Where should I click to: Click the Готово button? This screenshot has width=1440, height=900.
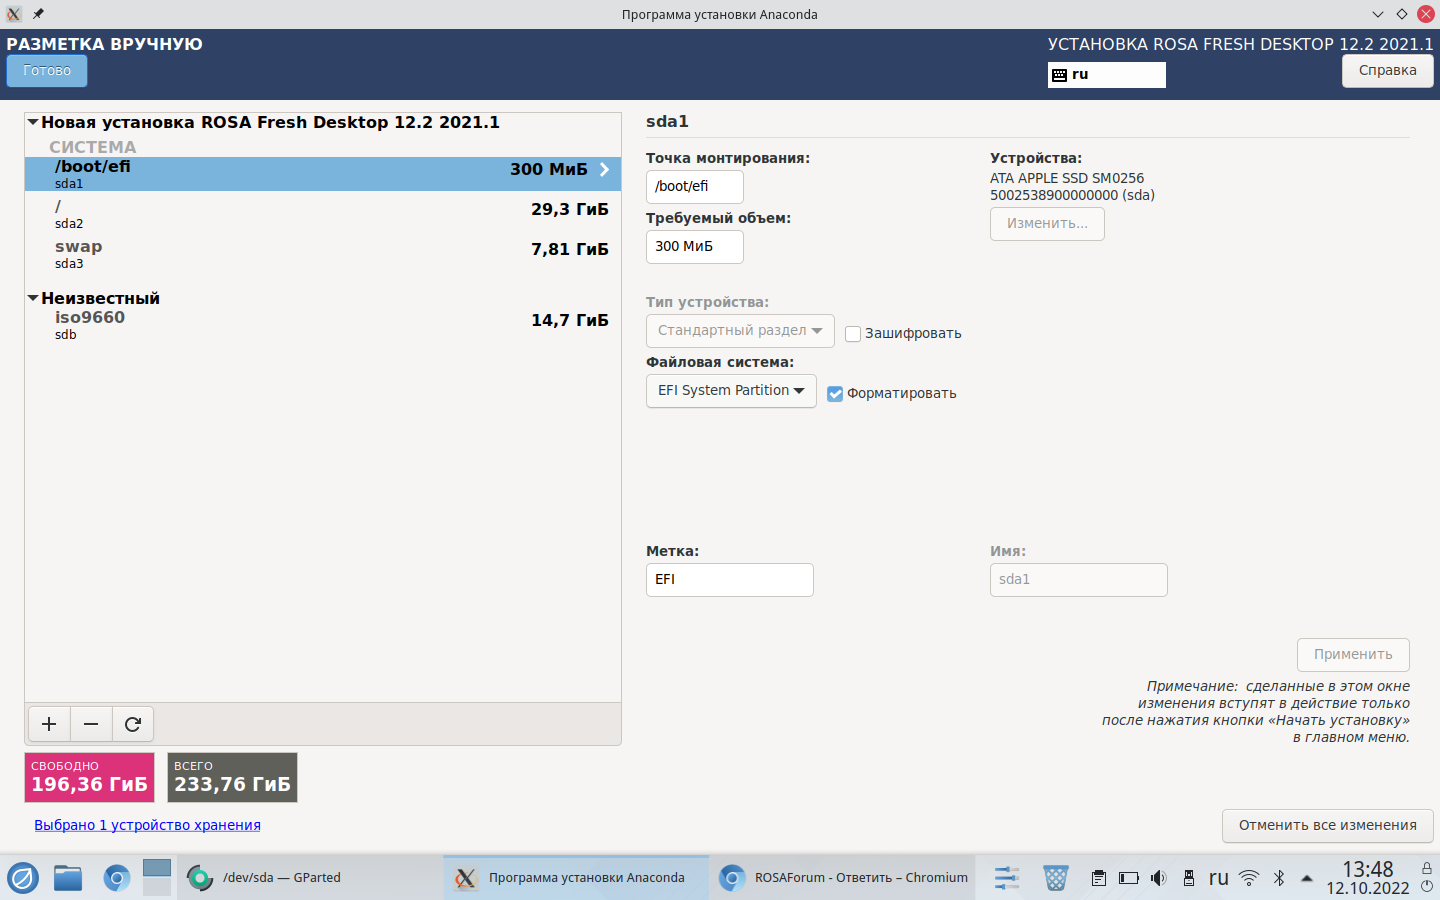click(47, 71)
